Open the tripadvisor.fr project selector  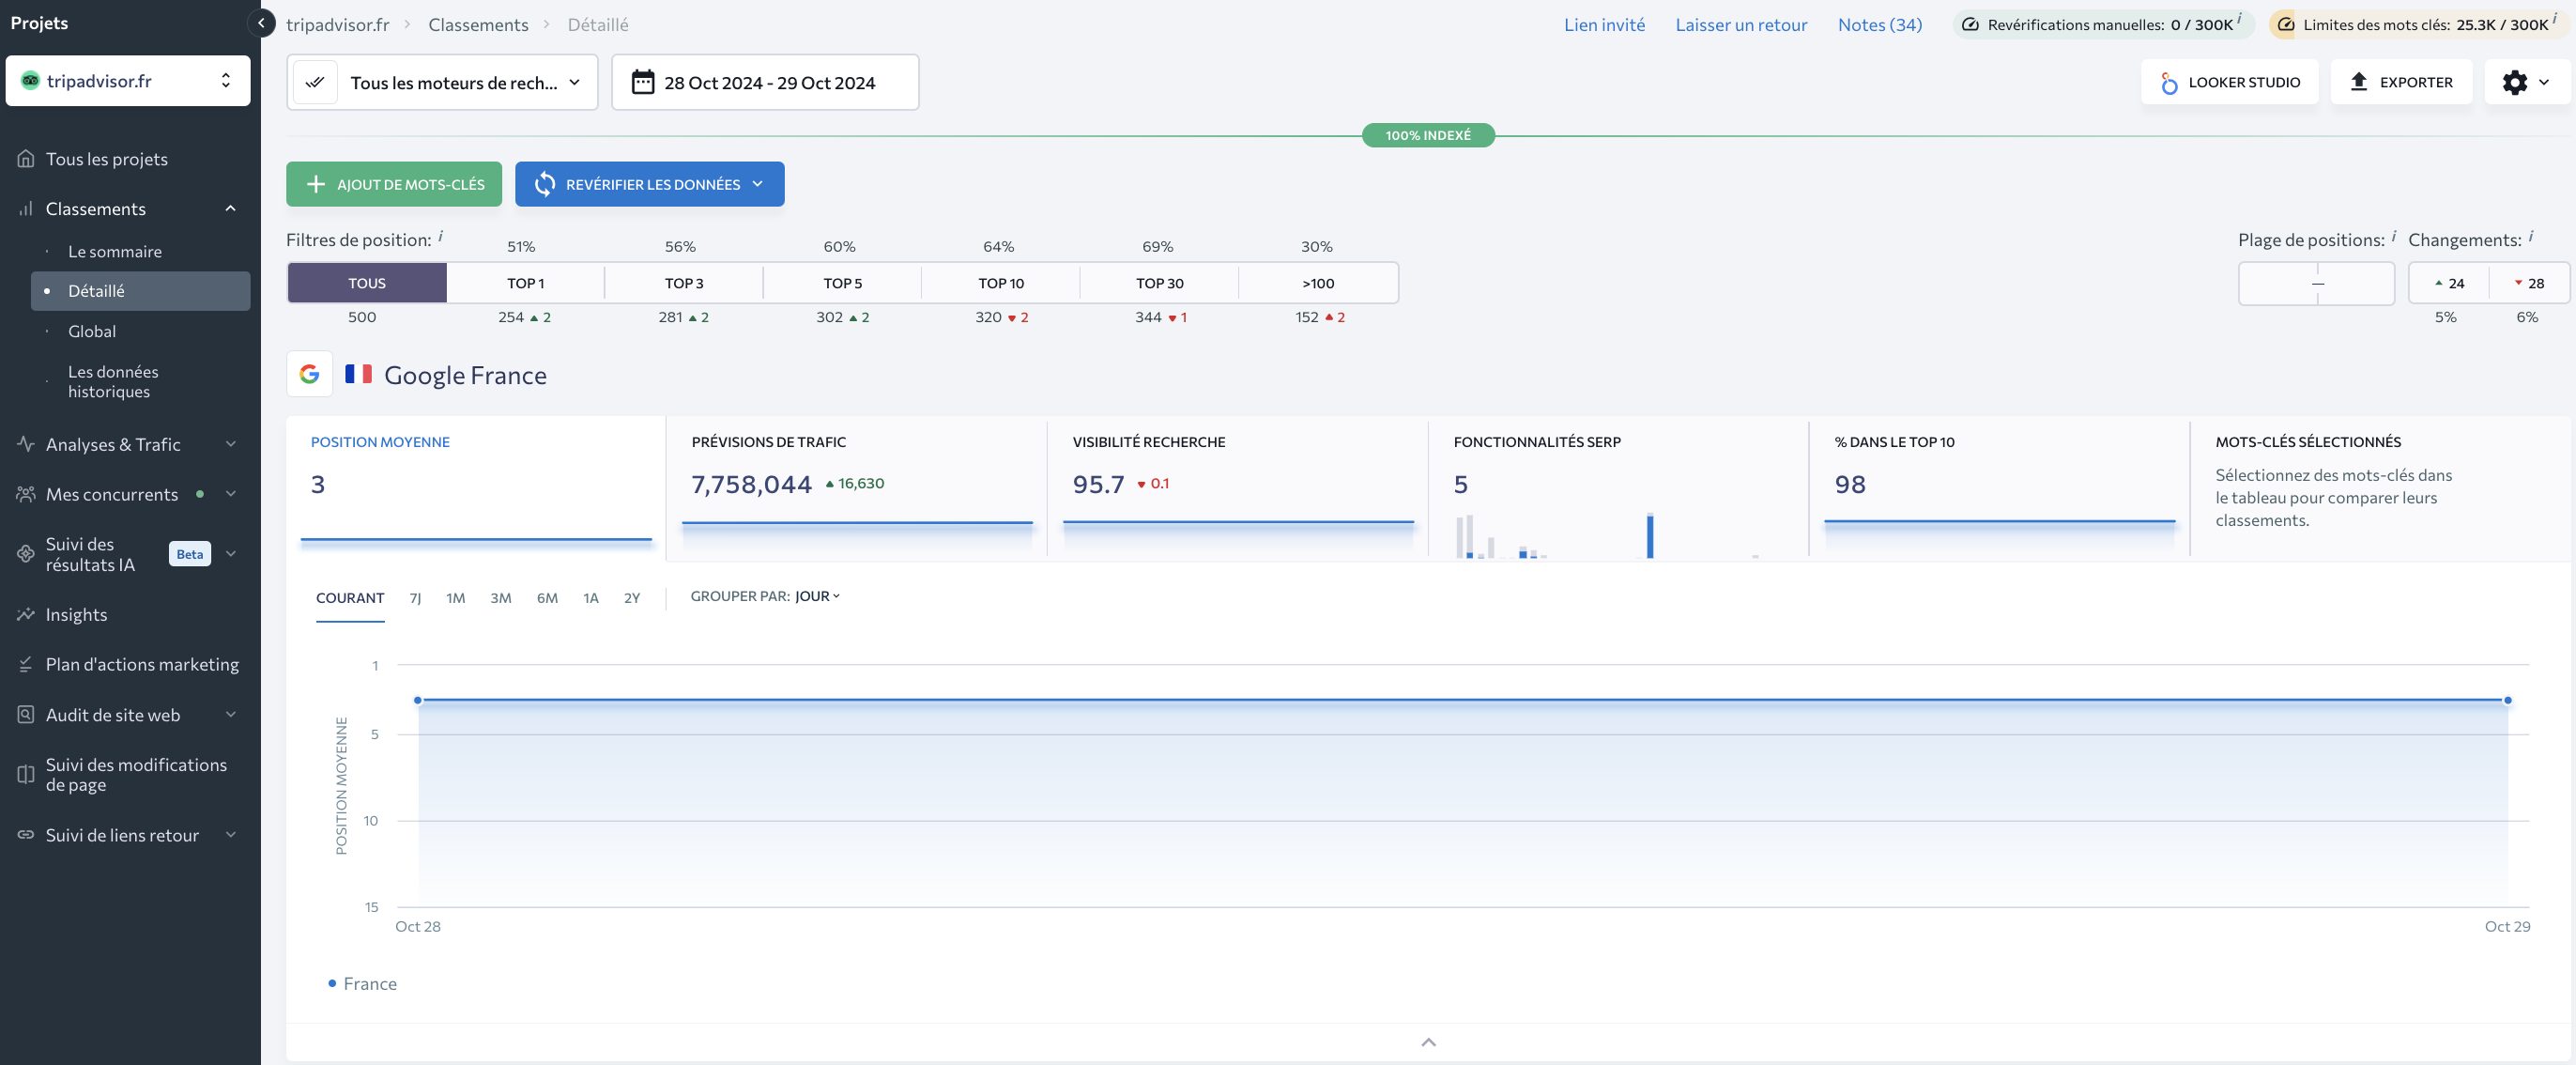point(128,81)
